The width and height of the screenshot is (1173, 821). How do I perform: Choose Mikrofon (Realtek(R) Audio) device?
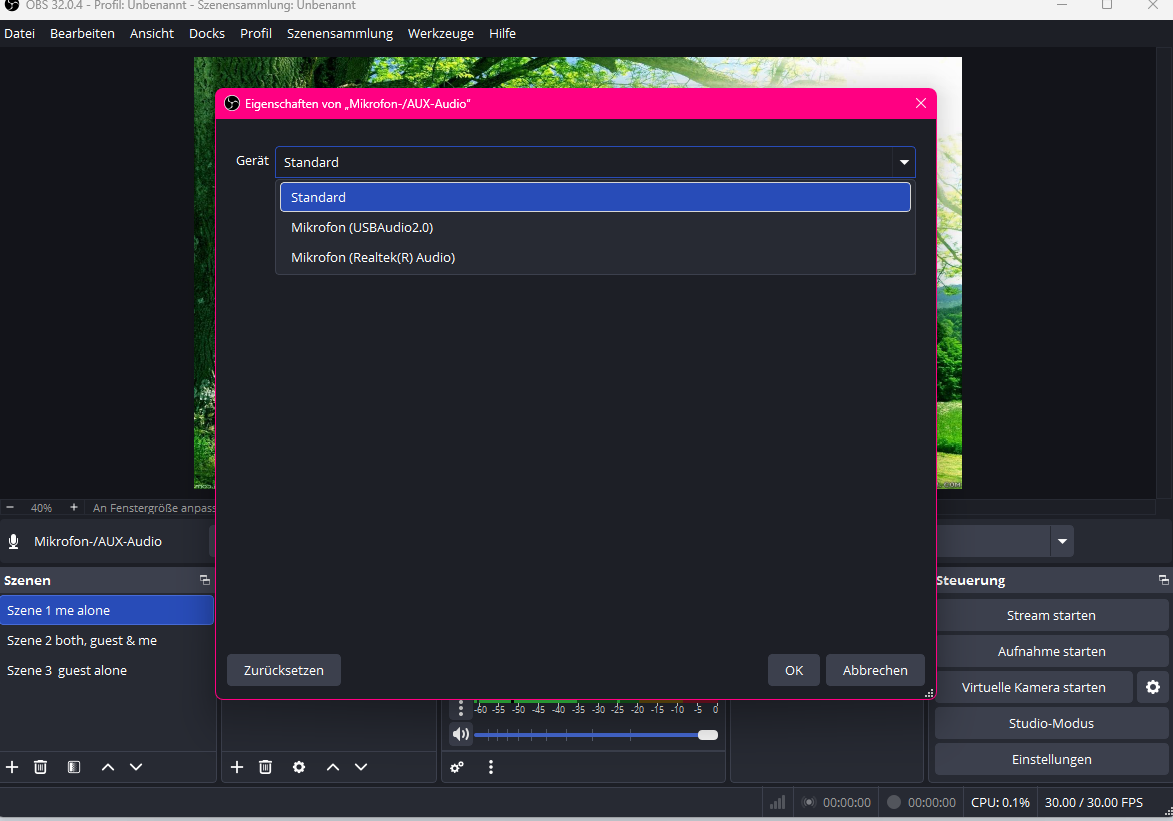tap(595, 257)
